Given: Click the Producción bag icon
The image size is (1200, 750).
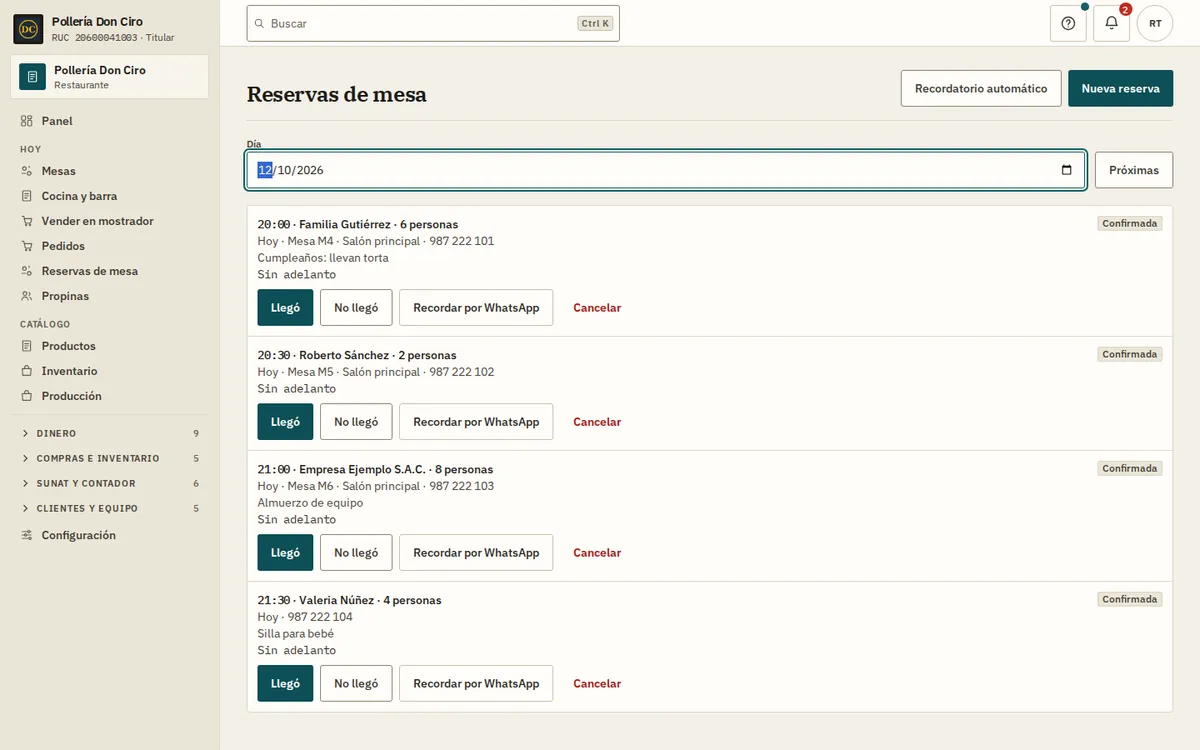Looking at the screenshot, I should (27, 396).
